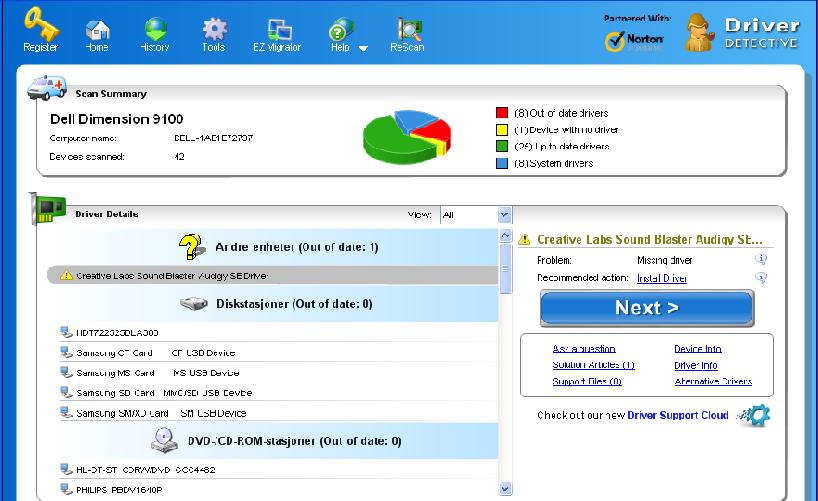818x501 pixels.
Task: Click the red Out of date legend swatch
Action: 502,113
